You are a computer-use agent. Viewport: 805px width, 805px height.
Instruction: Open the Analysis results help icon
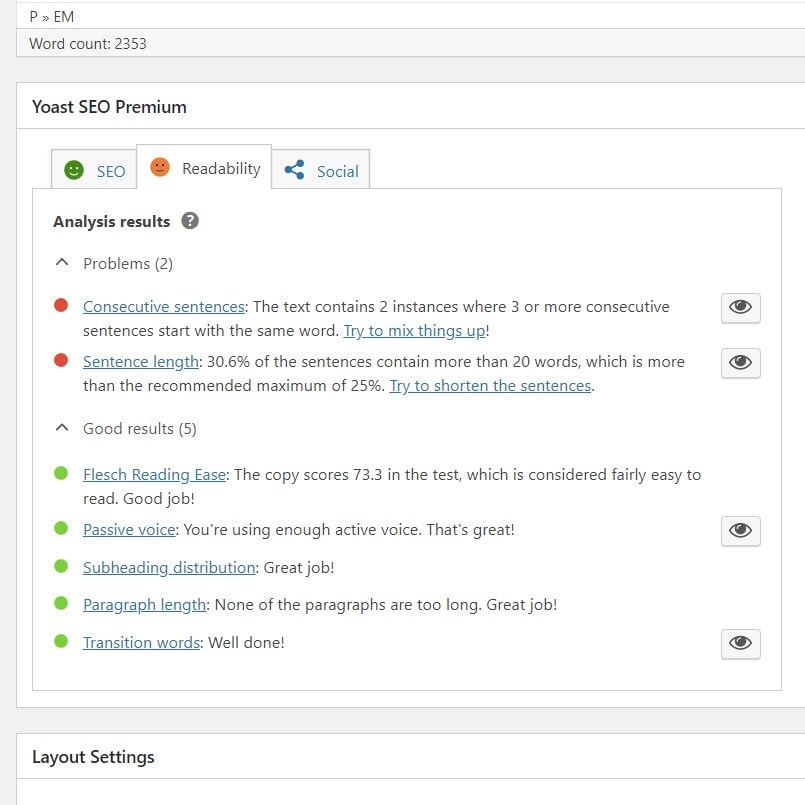pos(190,221)
